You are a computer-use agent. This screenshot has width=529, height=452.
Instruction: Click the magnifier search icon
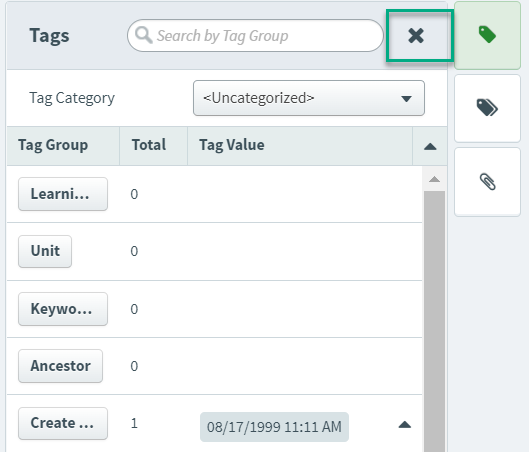click(x=144, y=35)
